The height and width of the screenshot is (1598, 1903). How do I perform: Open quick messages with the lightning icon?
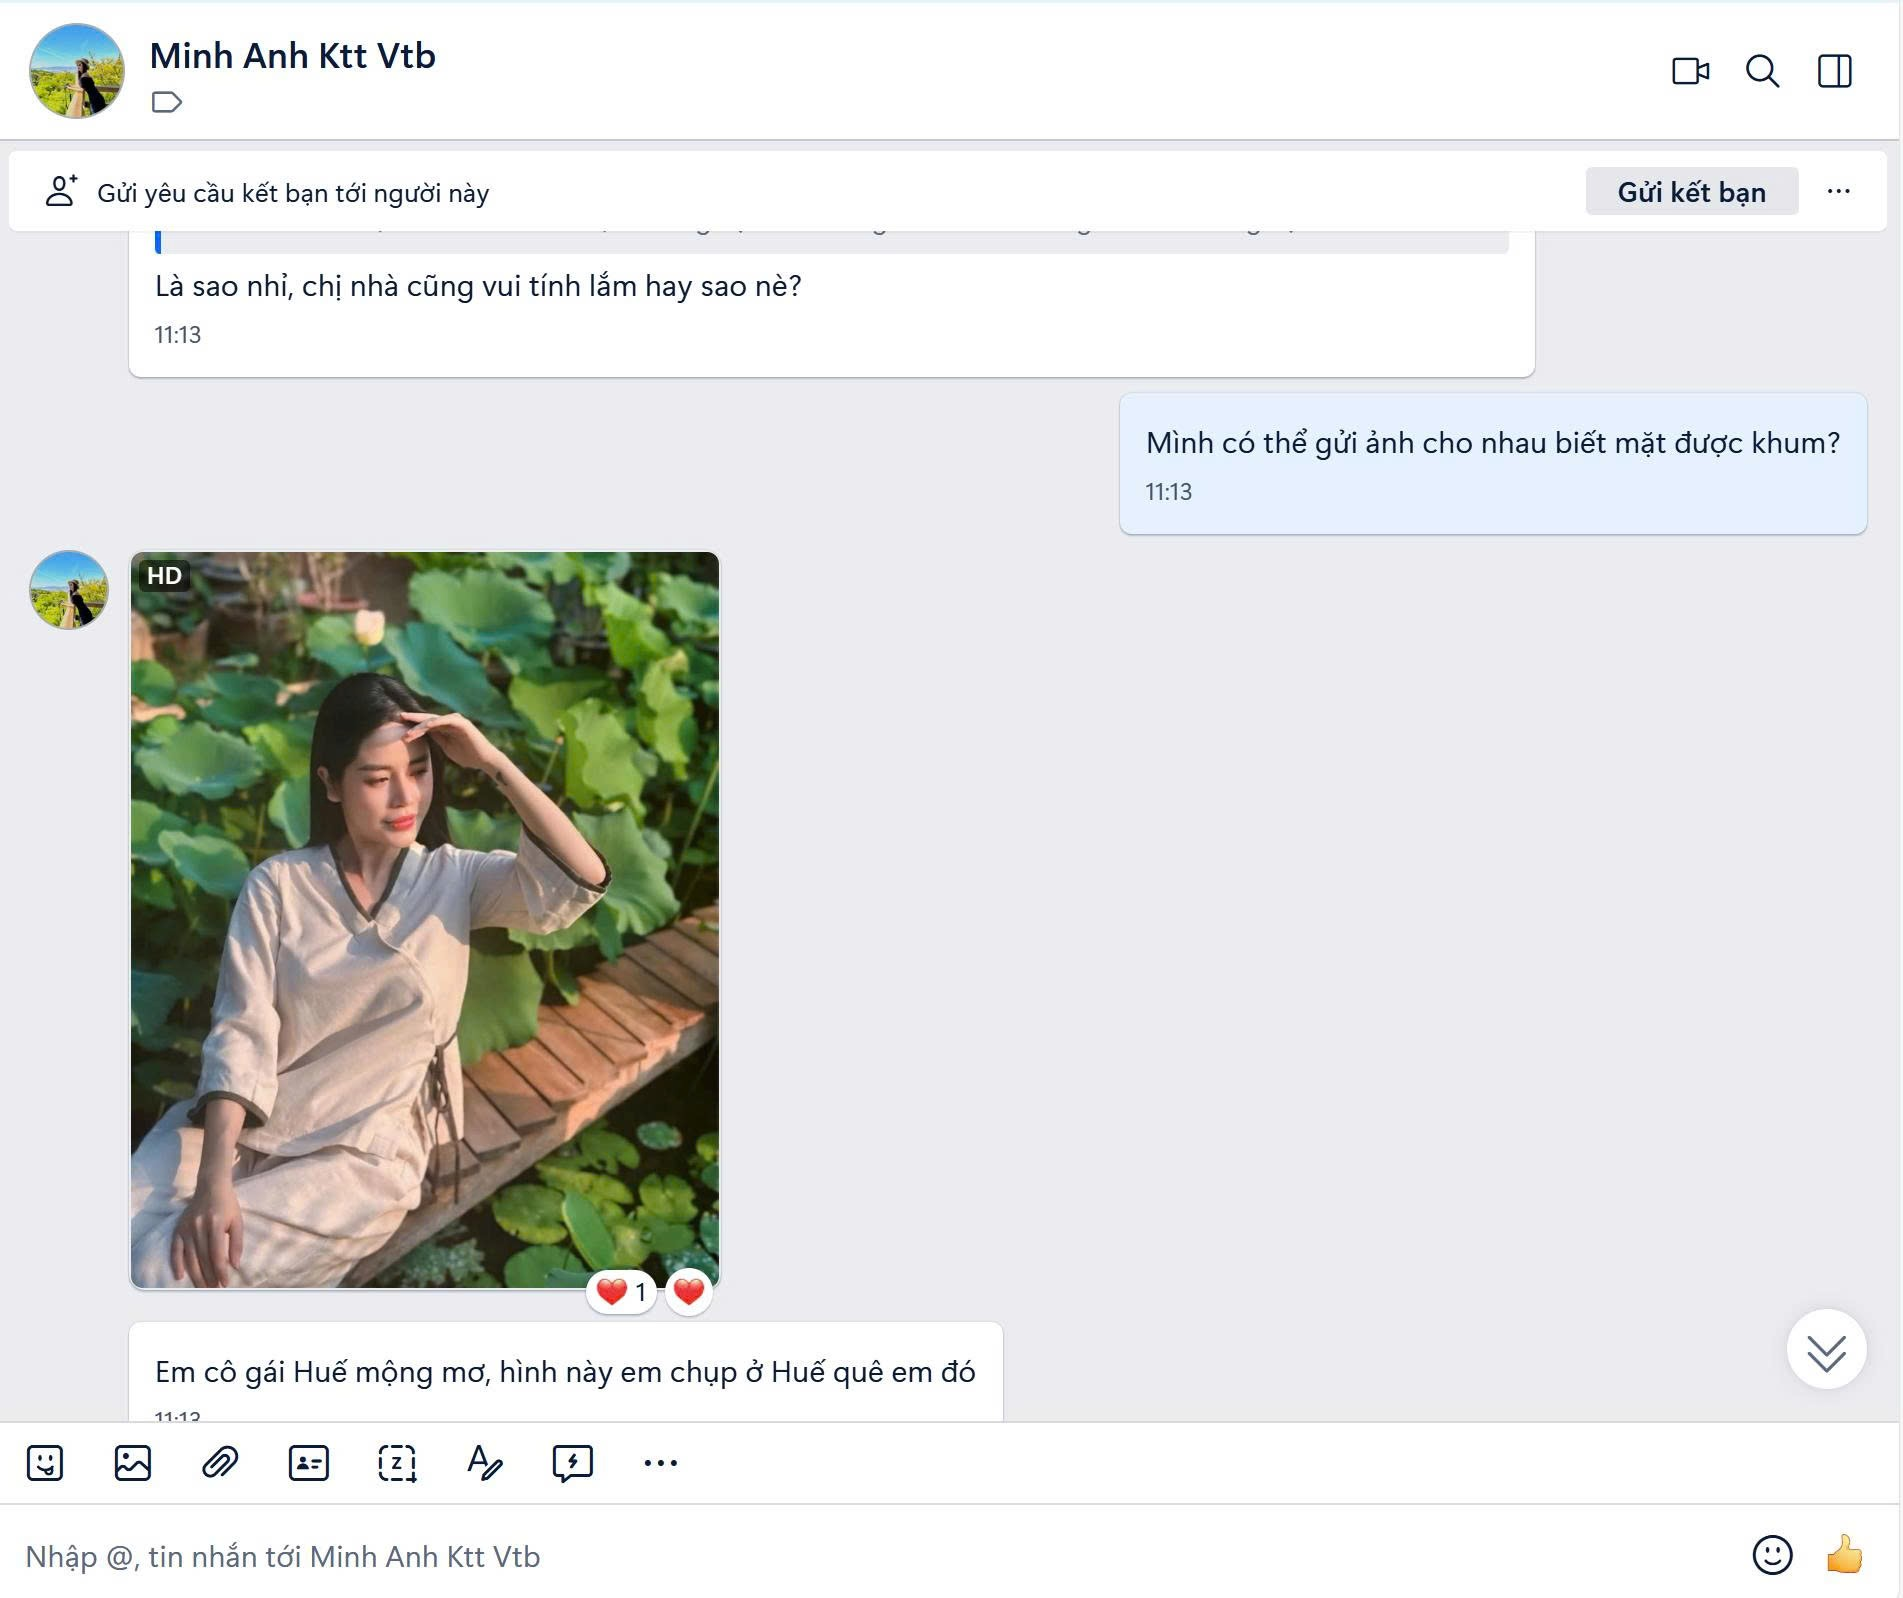click(572, 1463)
